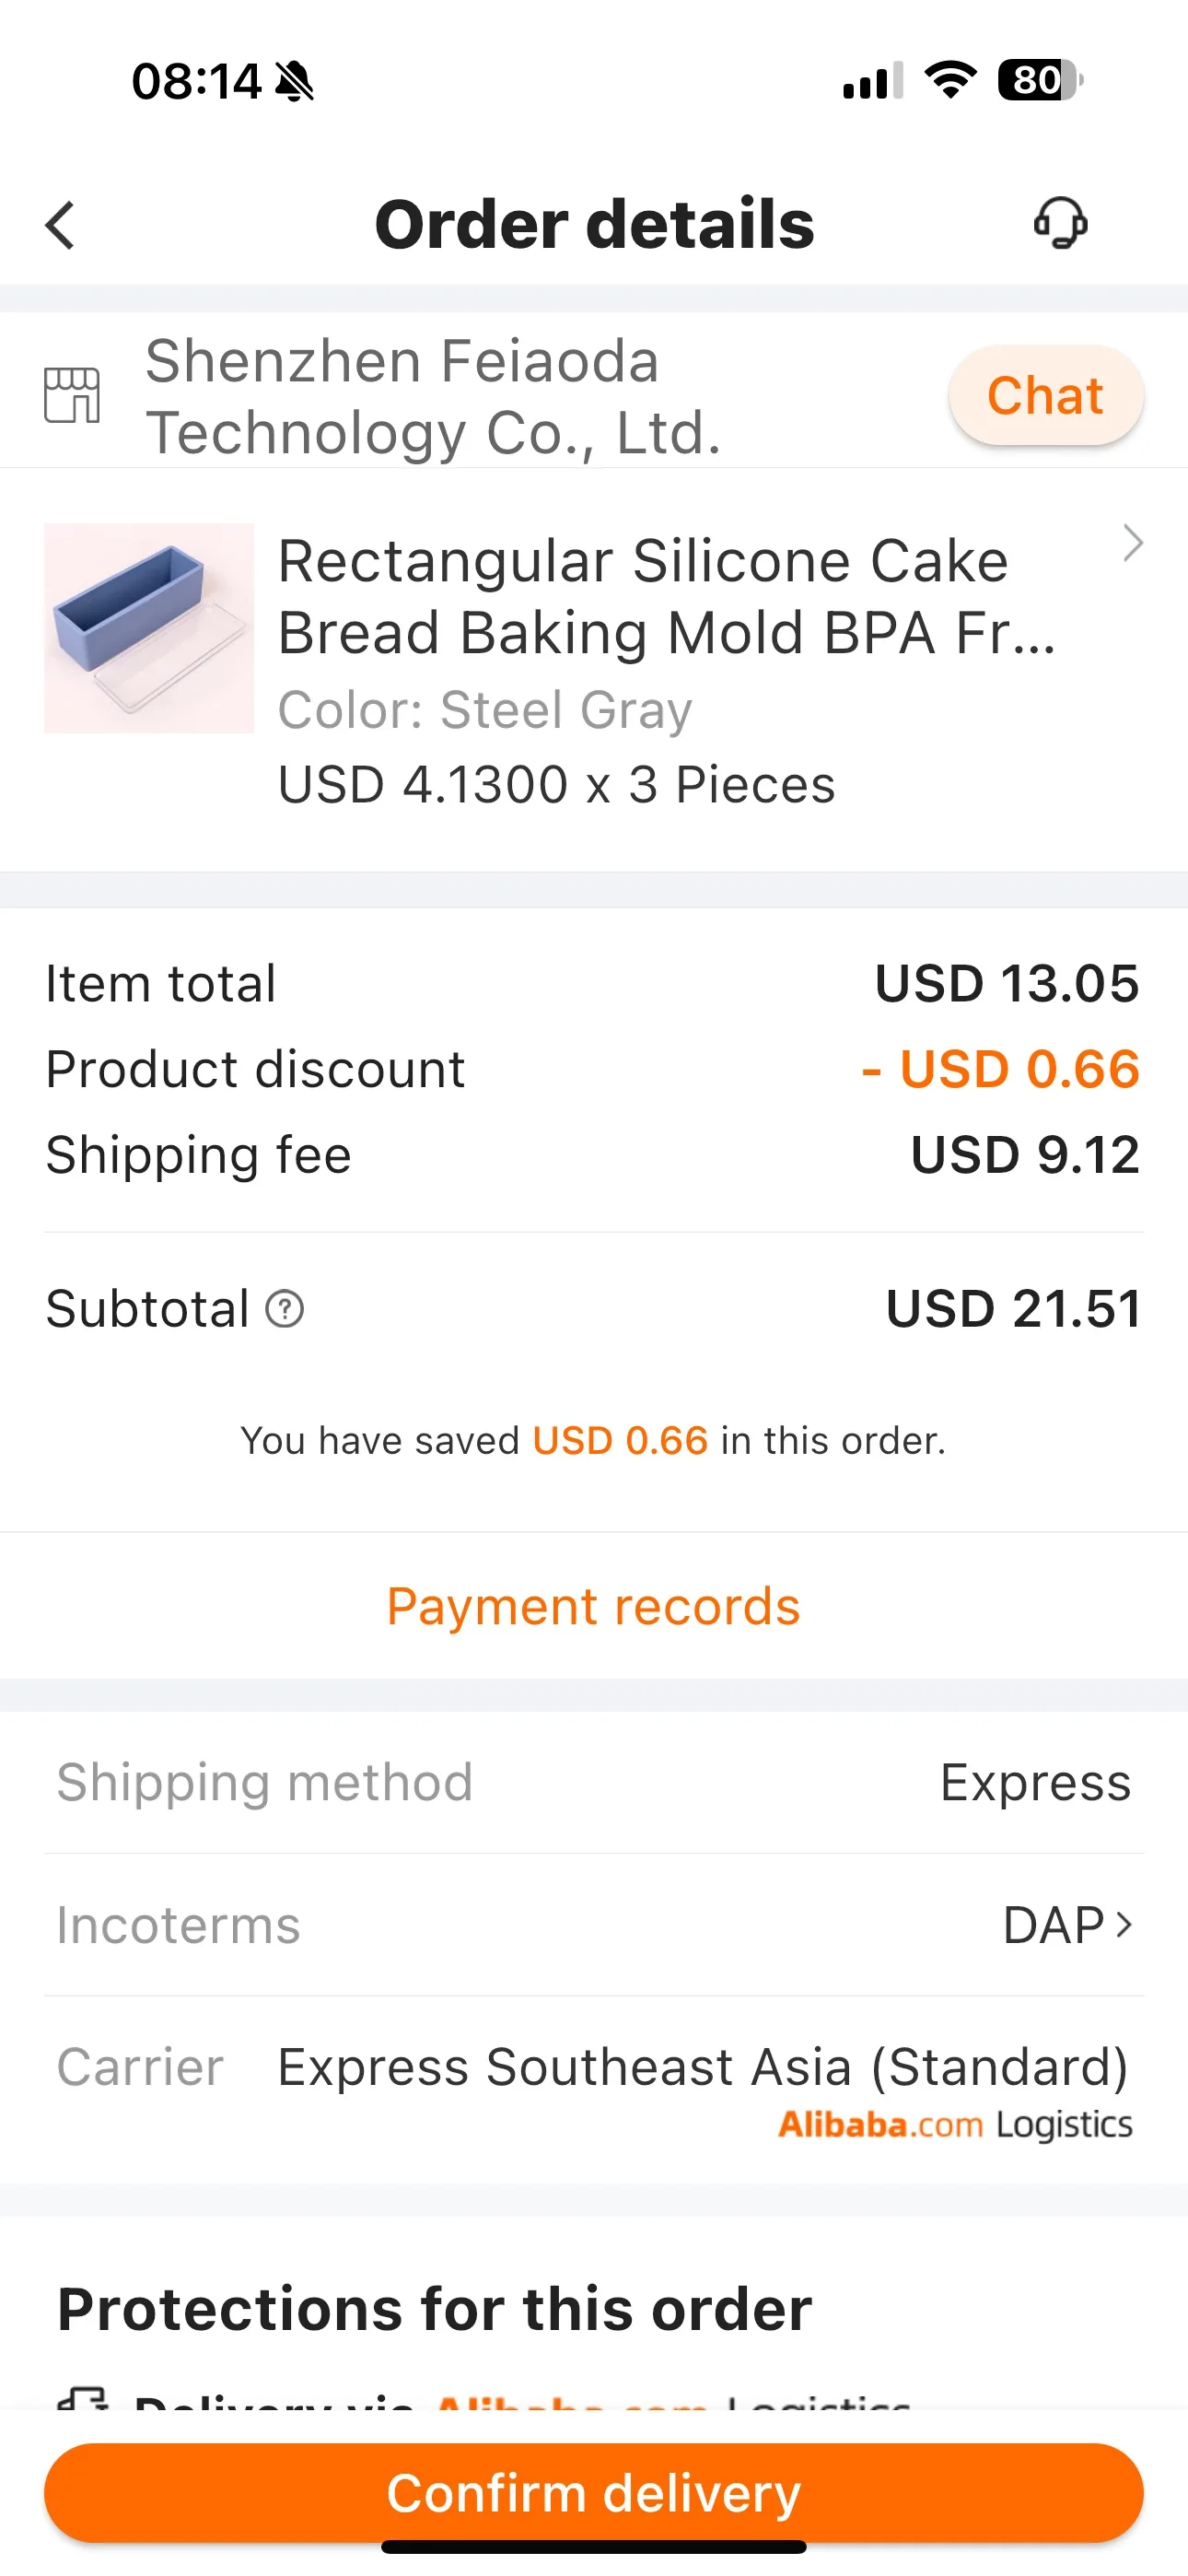The height and width of the screenshot is (2576, 1188).
Task: Tap the Subtotal help question icon
Action: [285, 1308]
